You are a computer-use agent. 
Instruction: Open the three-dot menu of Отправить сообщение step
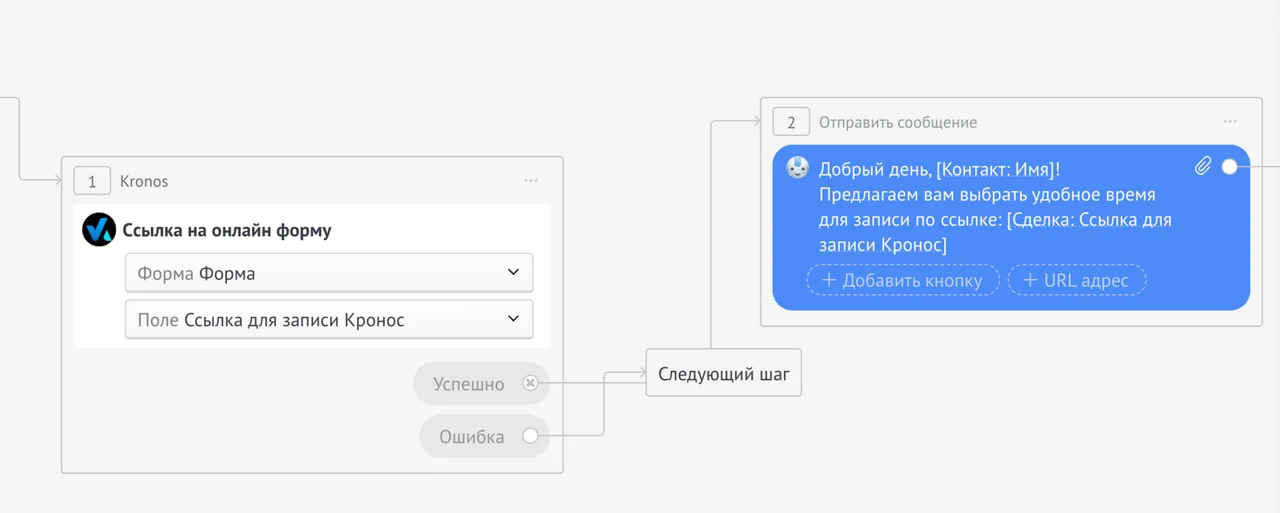pyautogui.click(x=1230, y=122)
